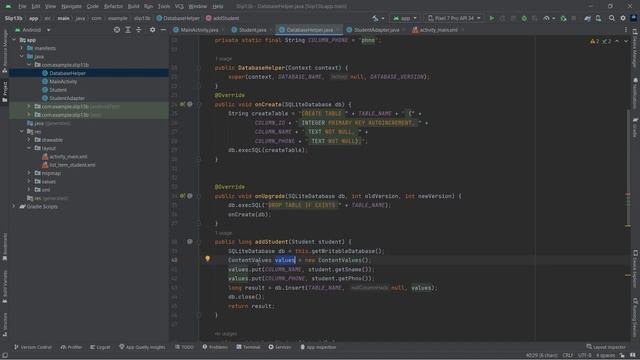Switch to MainActivity.java tab

(199, 30)
